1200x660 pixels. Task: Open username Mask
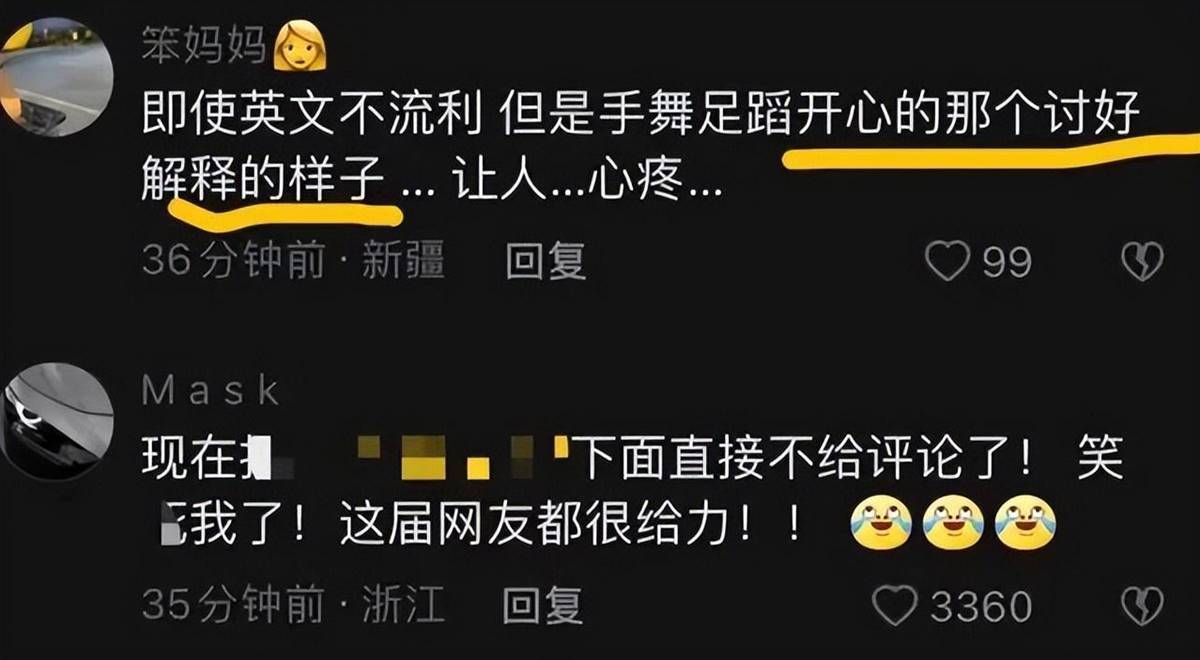pos(211,392)
